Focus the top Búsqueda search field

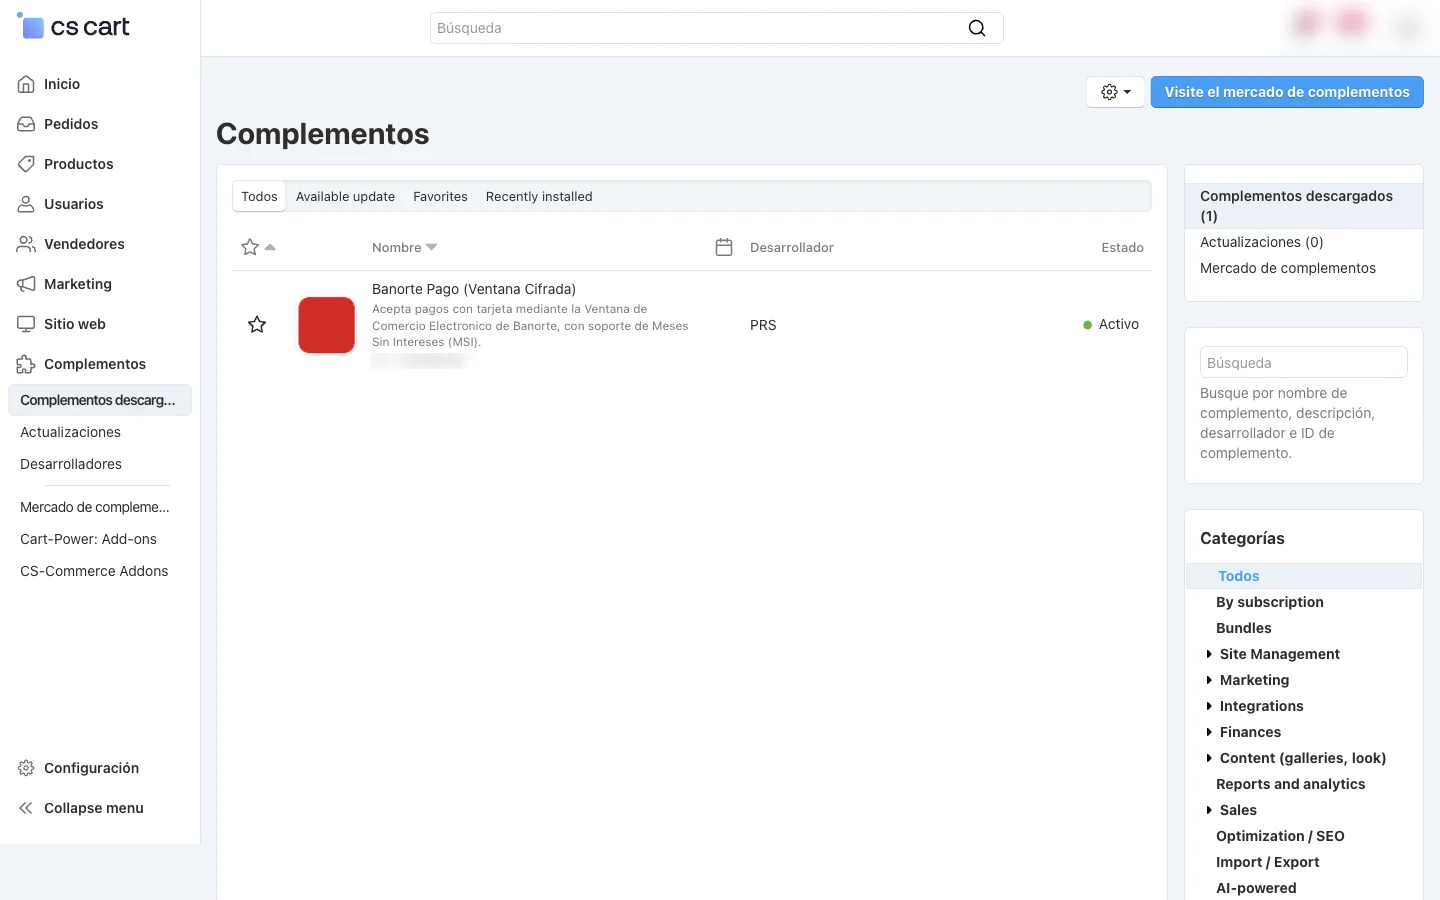tap(717, 28)
